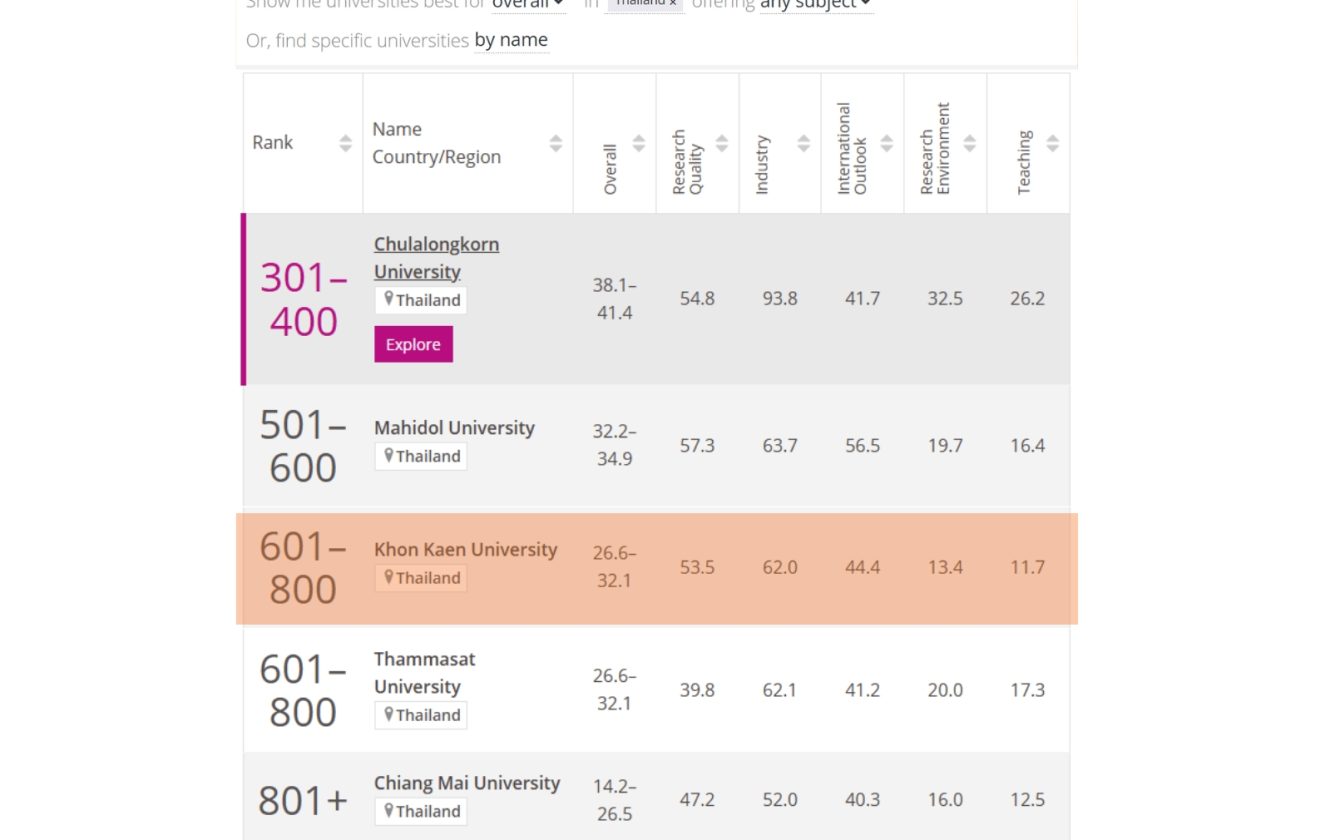This screenshot has width=1320, height=840.
Task: Sort by Teaching score arrows
Action: pos(1052,143)
